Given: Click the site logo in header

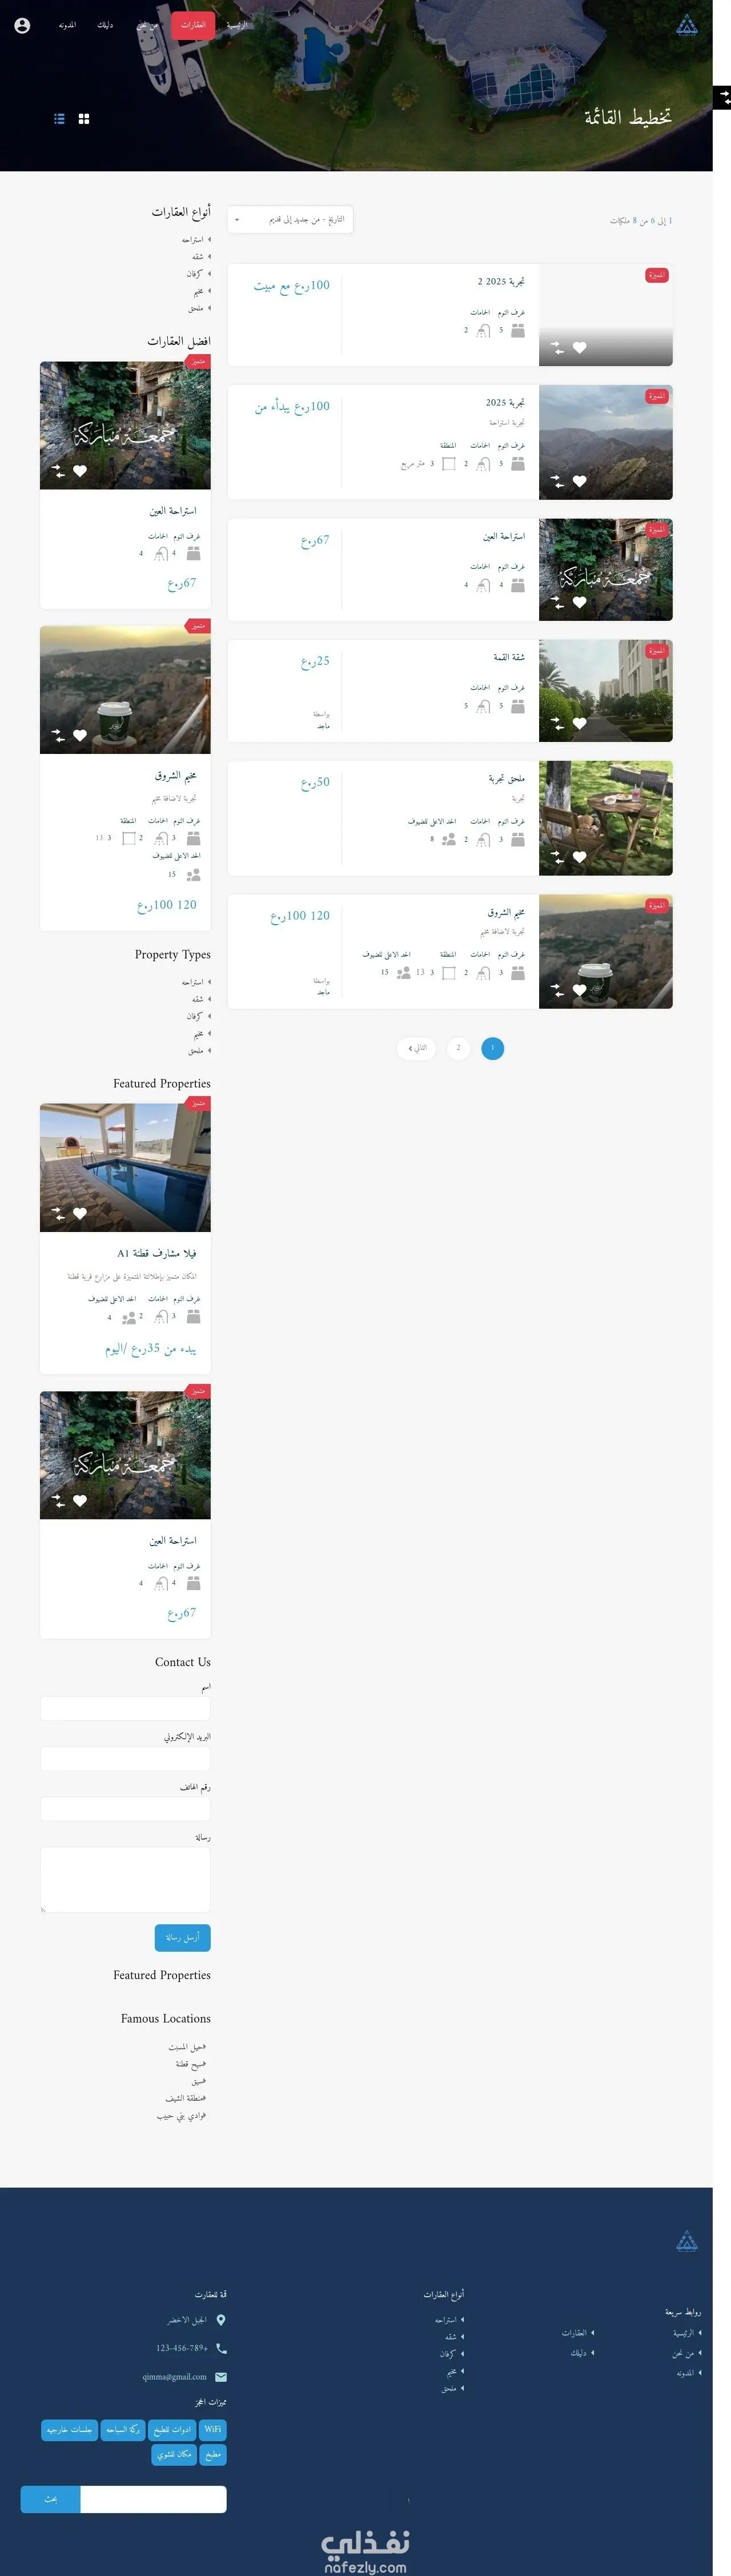Looking at the screenshot, I should (x=686, y=25).
